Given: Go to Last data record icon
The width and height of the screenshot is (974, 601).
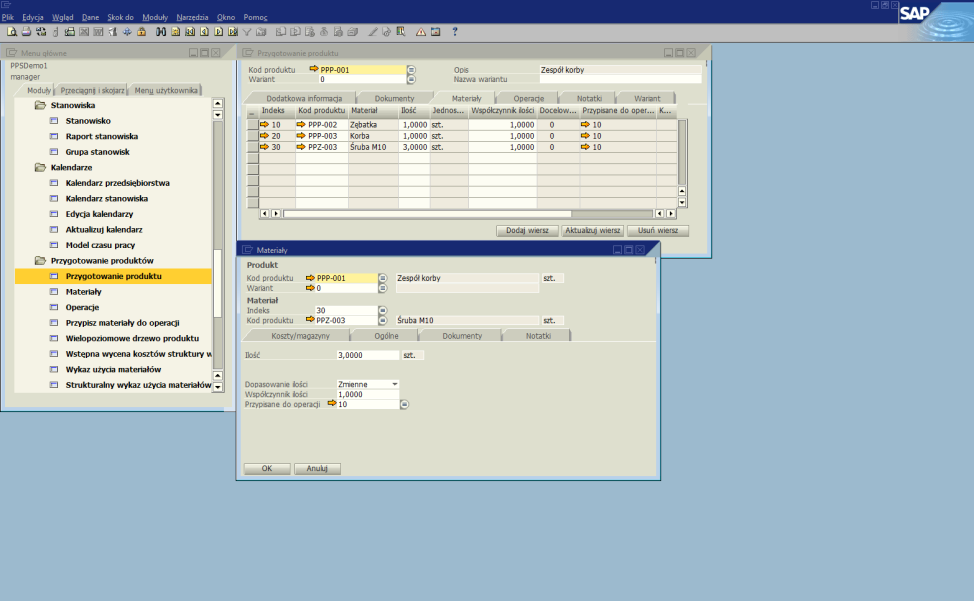Looking at the screenshot, I should pyautogui.click(x=233, y=32).
